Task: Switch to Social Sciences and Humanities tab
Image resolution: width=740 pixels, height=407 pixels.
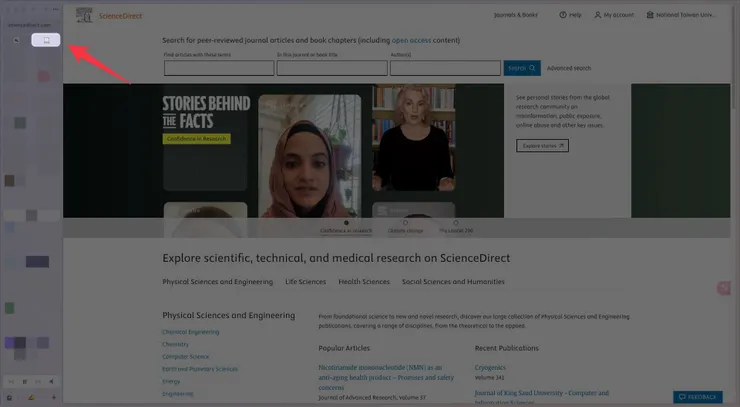Action: click(x=453, y=282)
